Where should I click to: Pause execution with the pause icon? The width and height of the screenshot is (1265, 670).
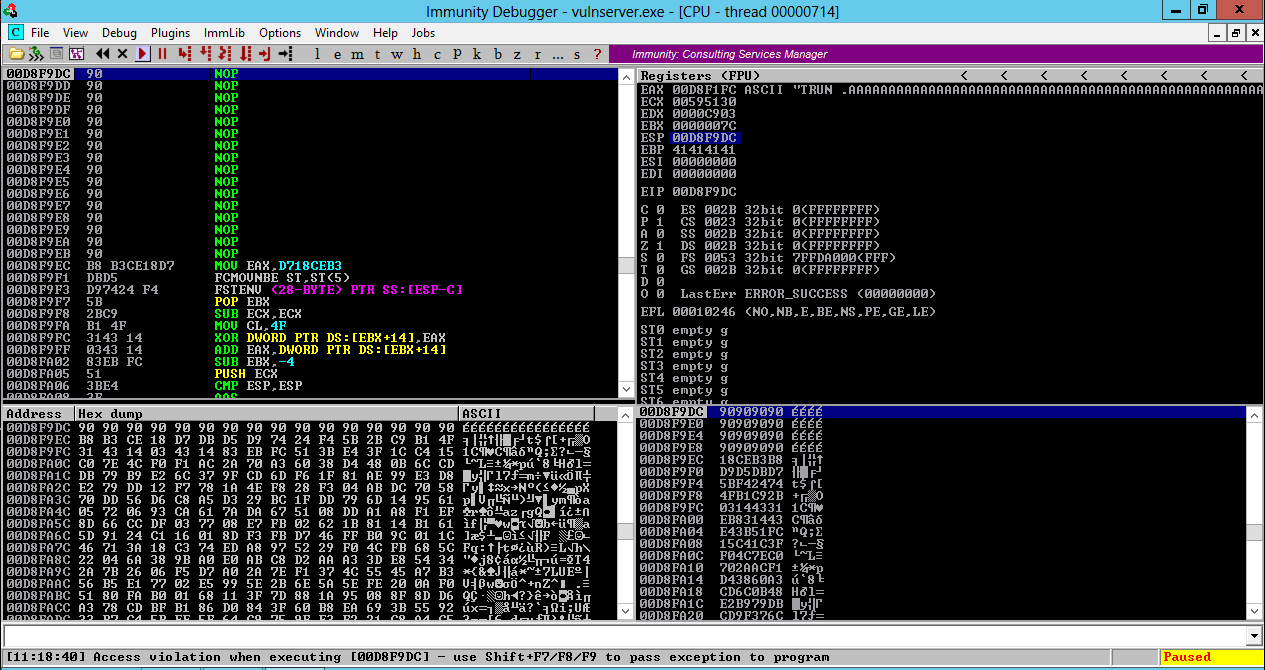click(x=162, y=53)
